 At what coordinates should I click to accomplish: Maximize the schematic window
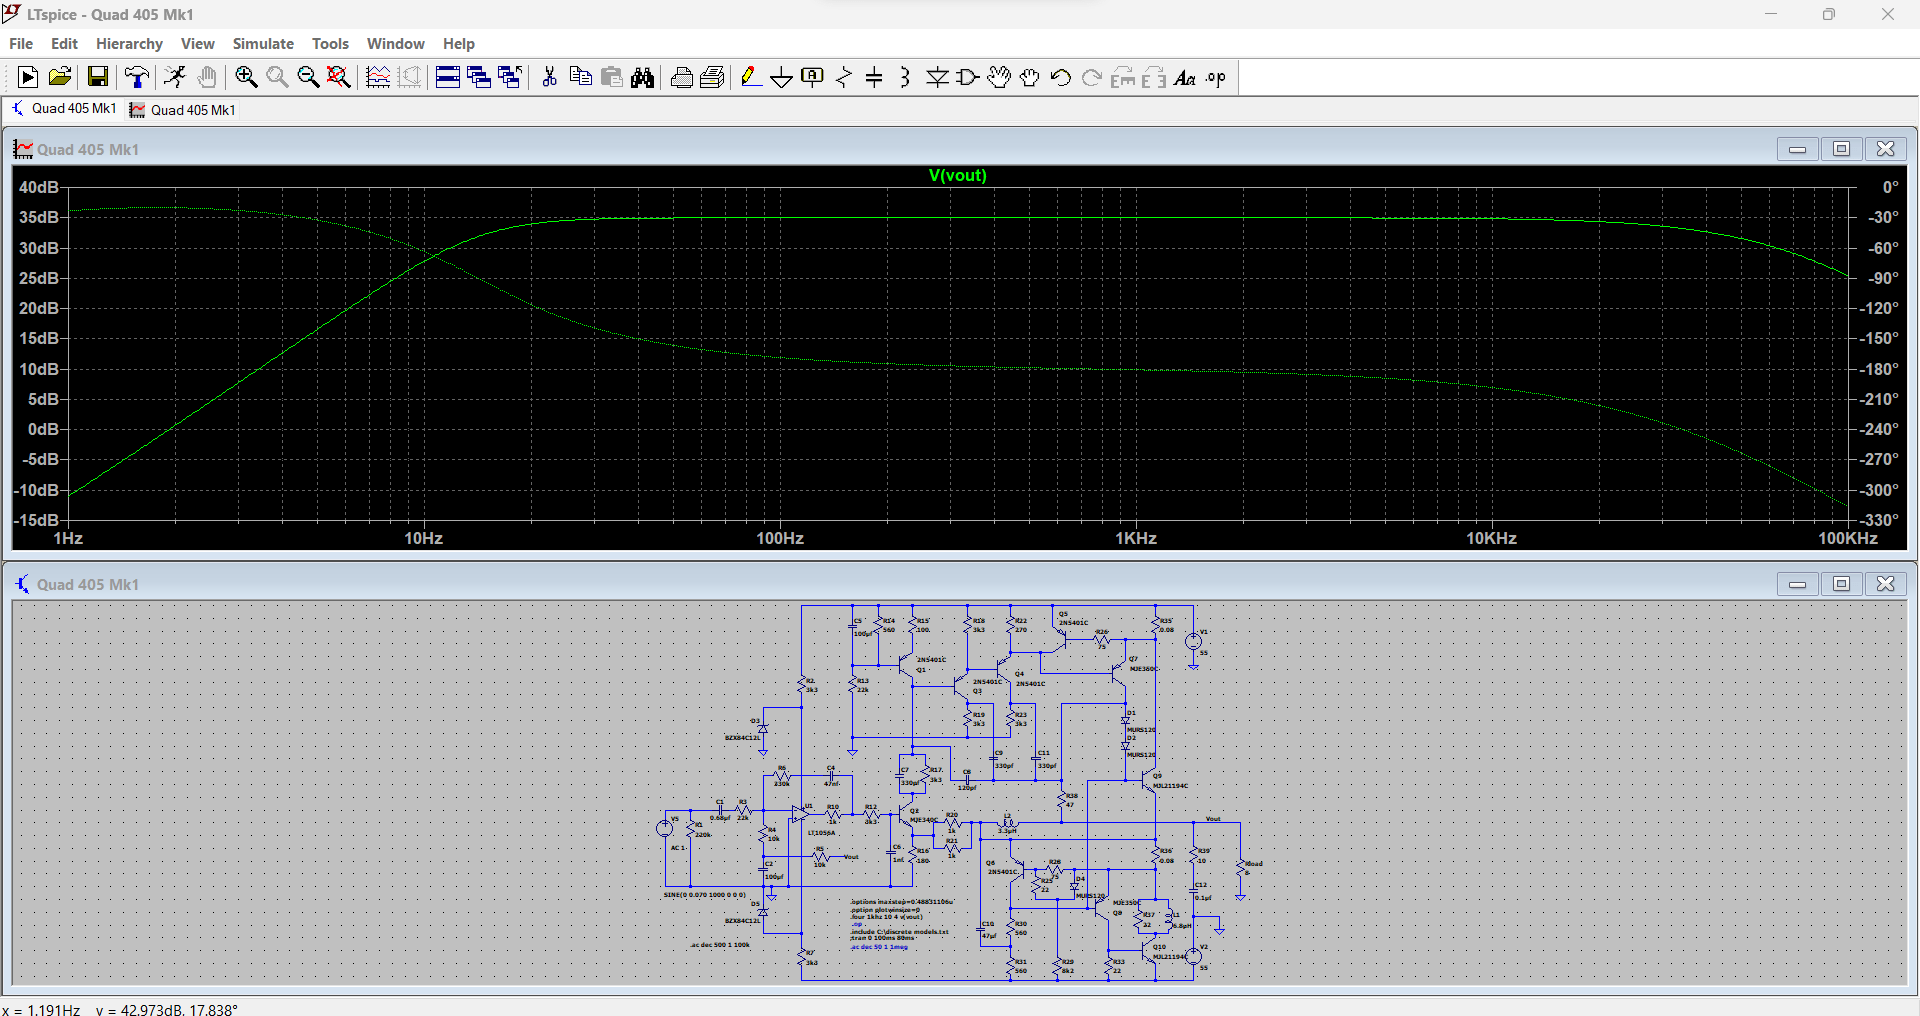point(1841,584)
